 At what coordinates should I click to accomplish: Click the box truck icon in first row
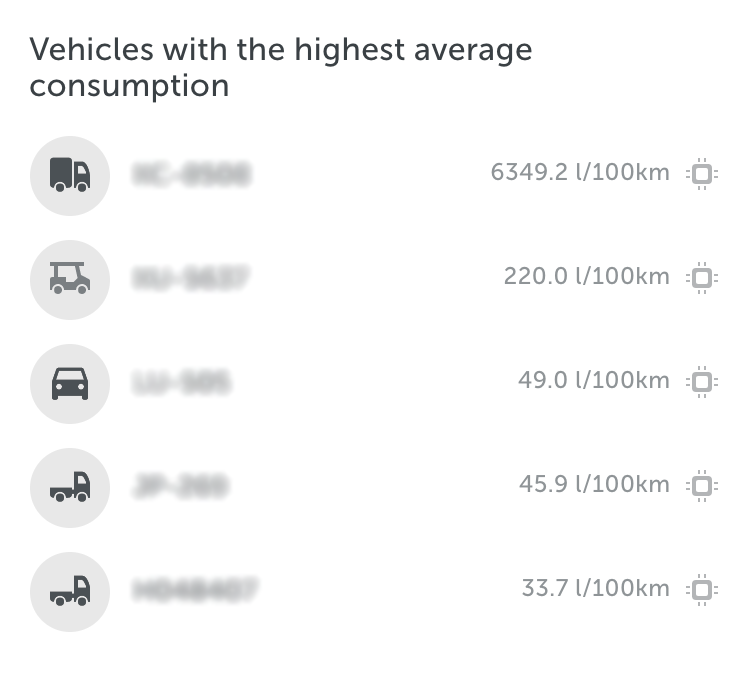[x=70, y=175]
